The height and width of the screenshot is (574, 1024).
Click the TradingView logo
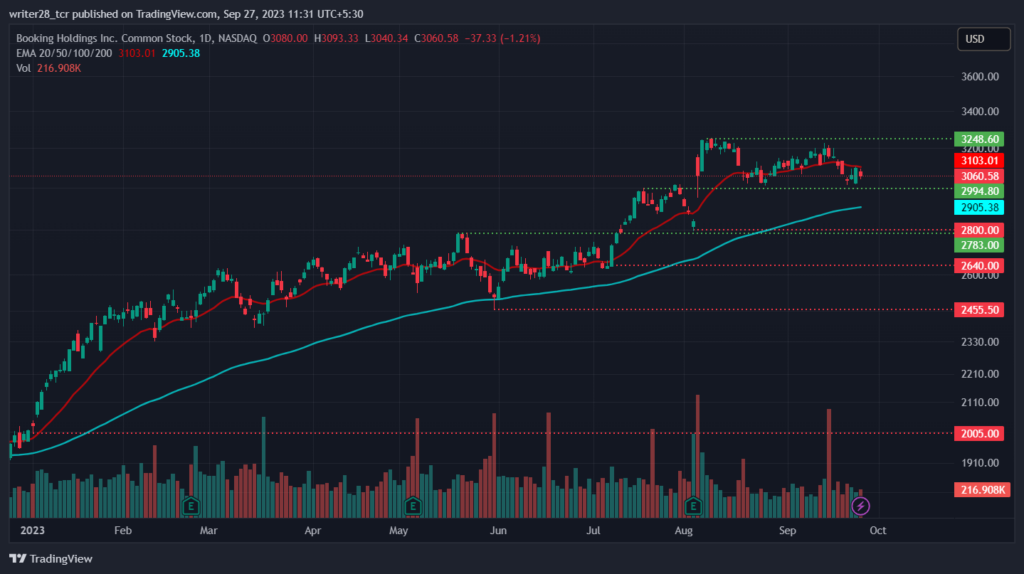[x=18, y=559]
